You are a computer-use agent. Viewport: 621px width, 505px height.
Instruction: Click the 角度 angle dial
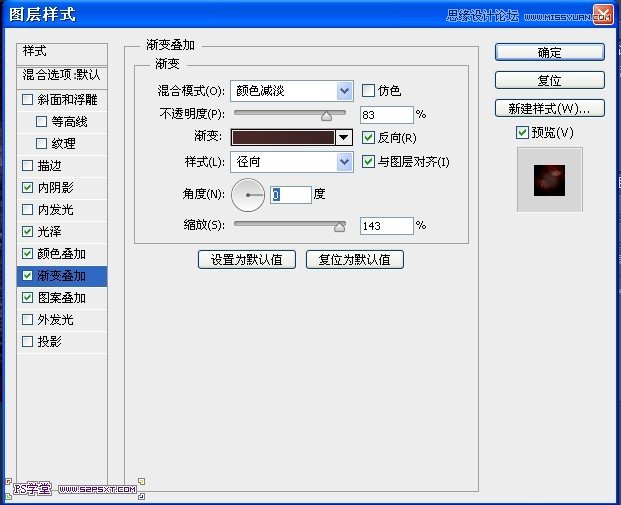[248, 195]
